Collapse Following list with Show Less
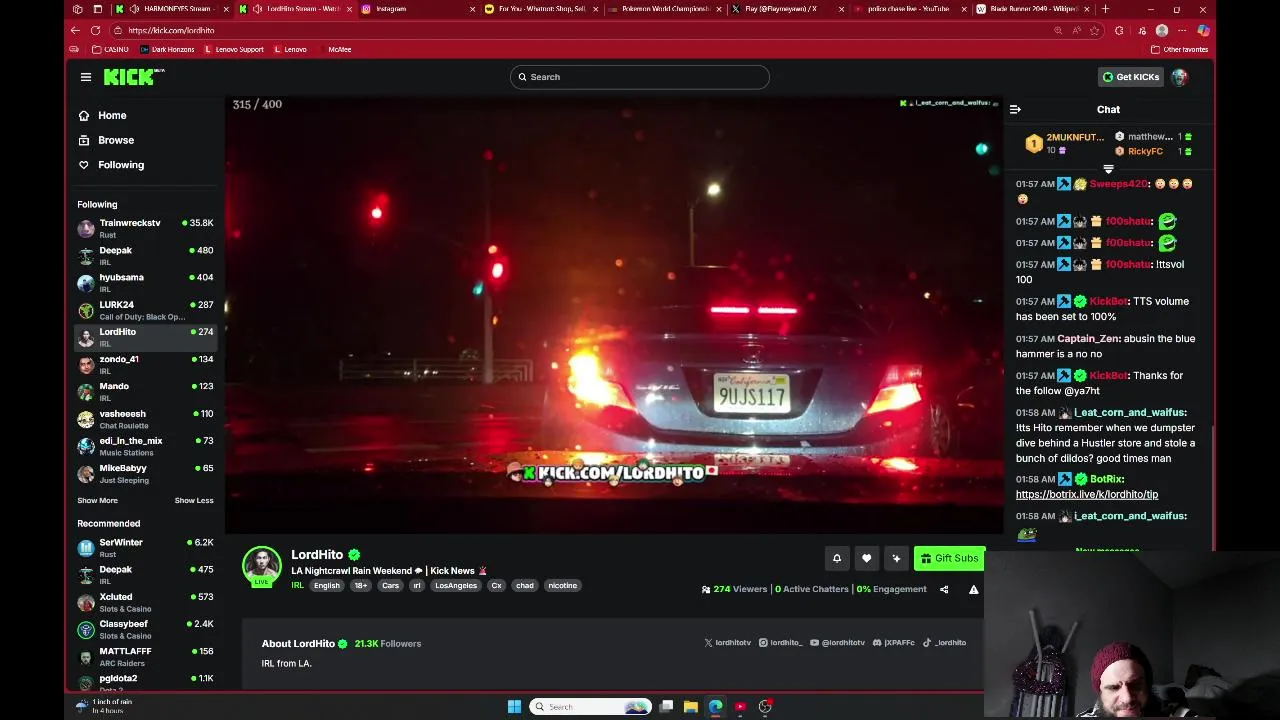This screenshot has height=720, width=1280. tap(194, 500)
